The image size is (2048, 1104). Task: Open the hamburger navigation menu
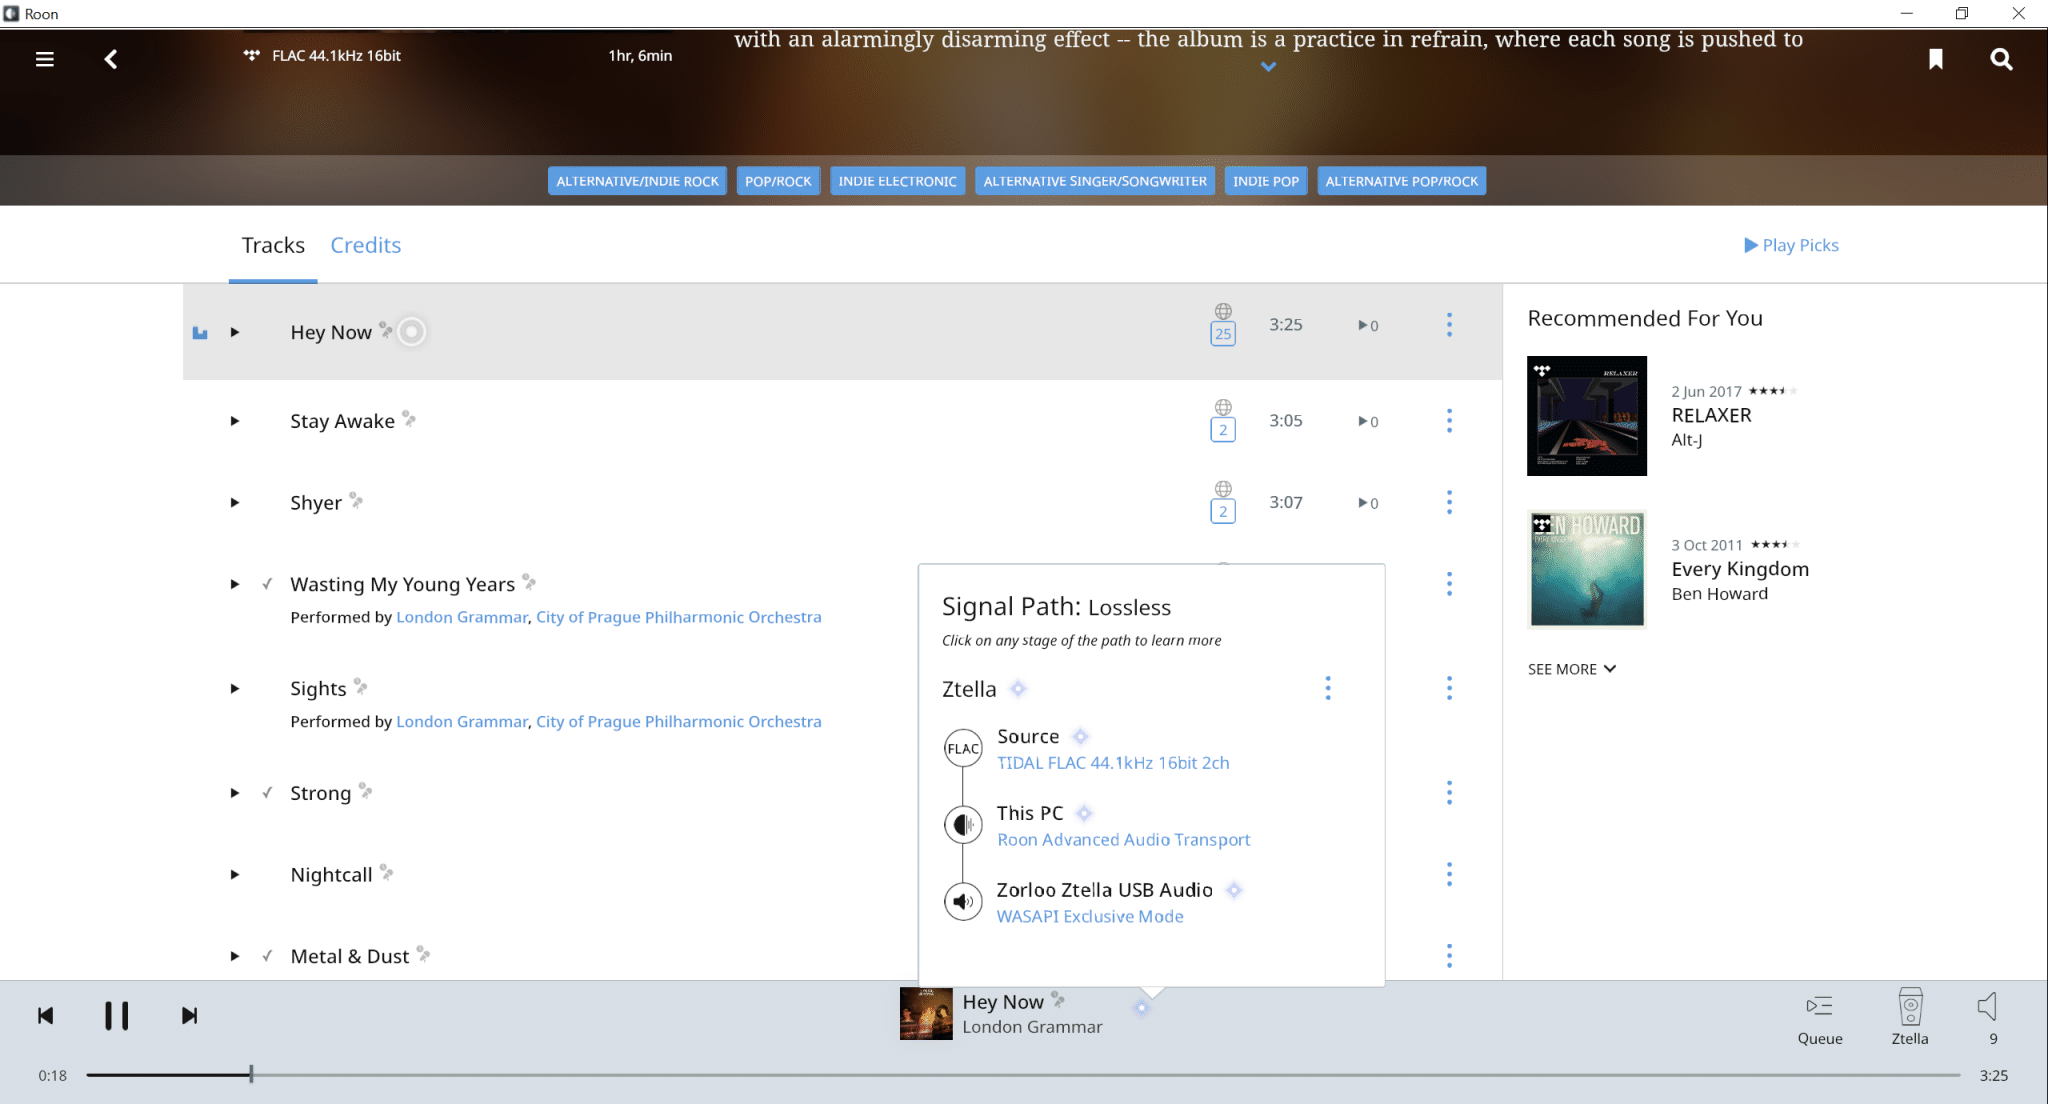44,59
